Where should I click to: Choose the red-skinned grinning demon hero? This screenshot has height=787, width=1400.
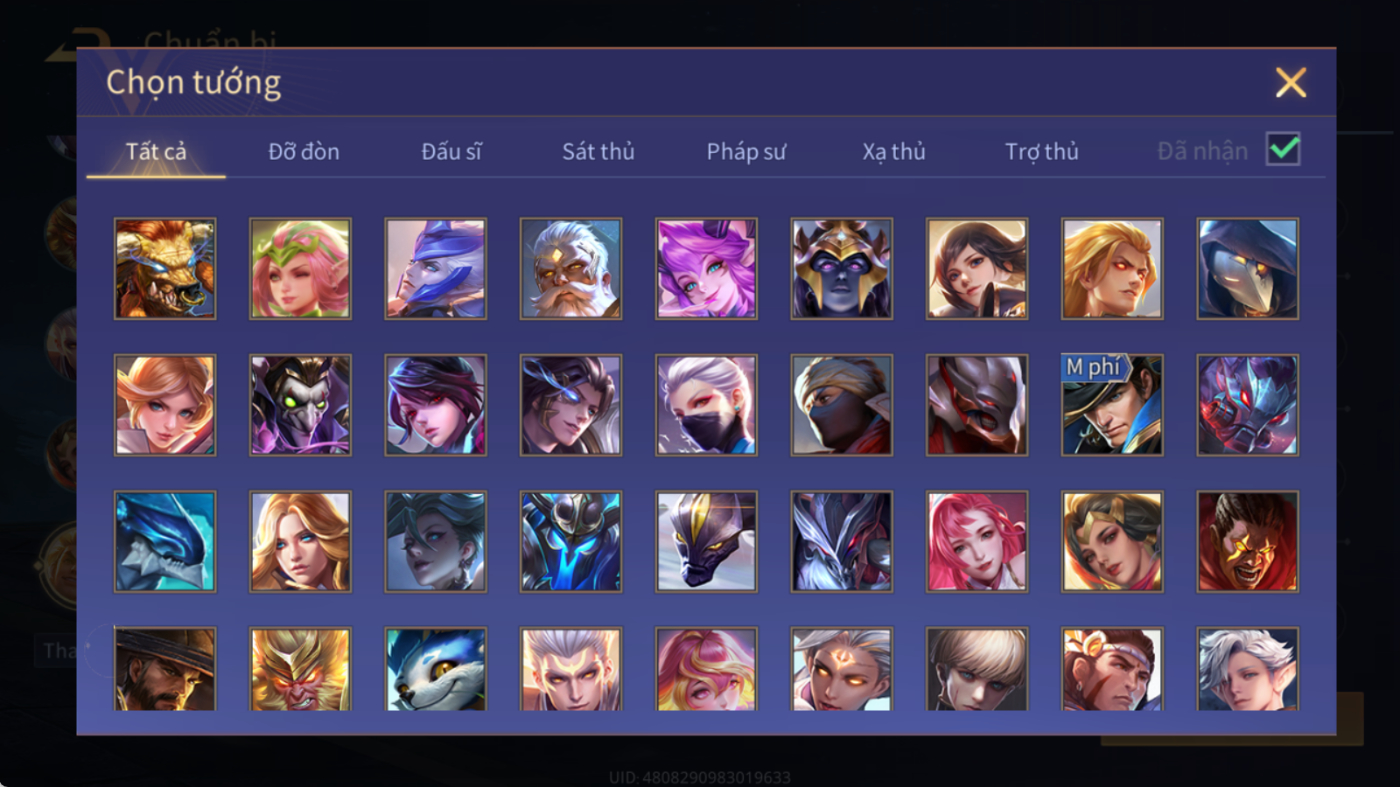coord(1248,541)
